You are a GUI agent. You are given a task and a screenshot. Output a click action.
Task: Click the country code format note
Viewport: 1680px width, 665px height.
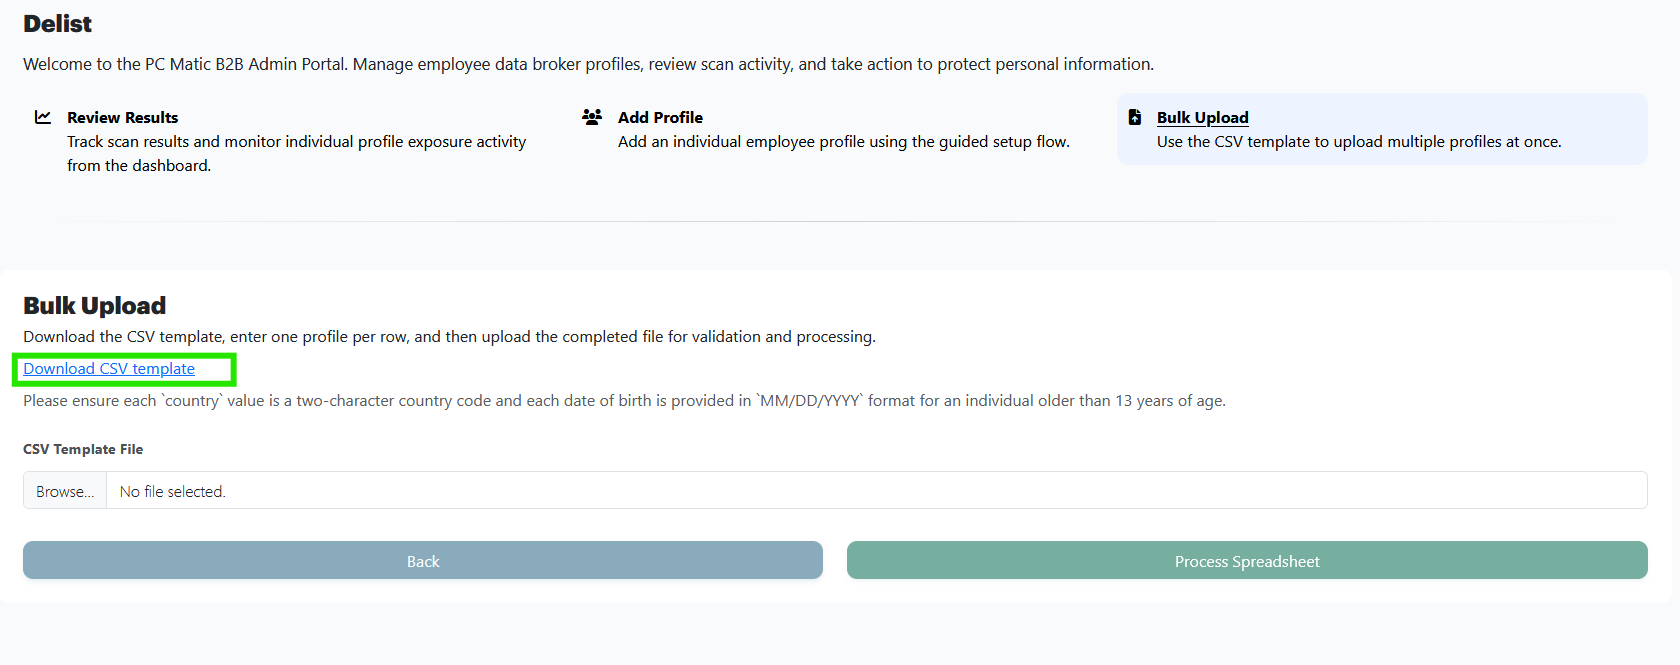(624, 401)
